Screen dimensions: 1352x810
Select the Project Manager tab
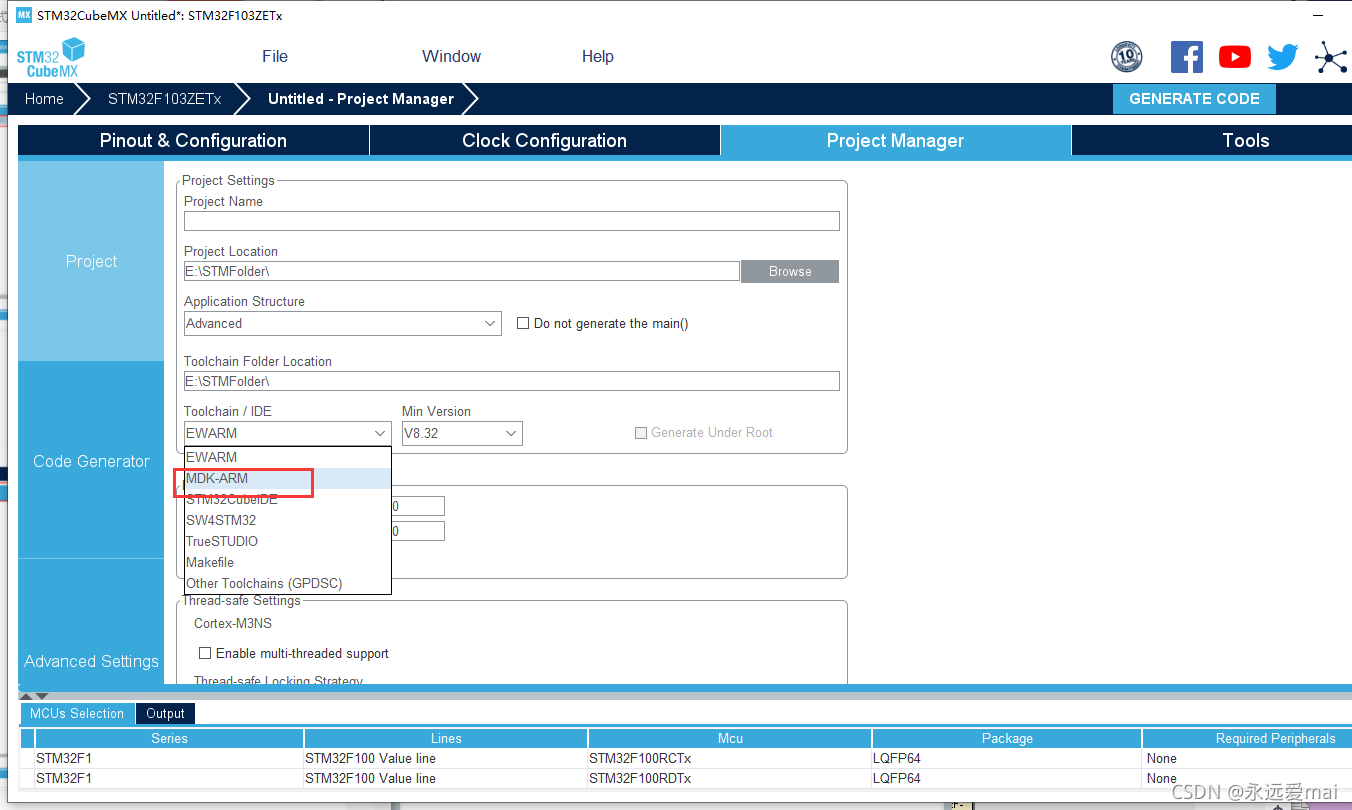pos(895,141)
